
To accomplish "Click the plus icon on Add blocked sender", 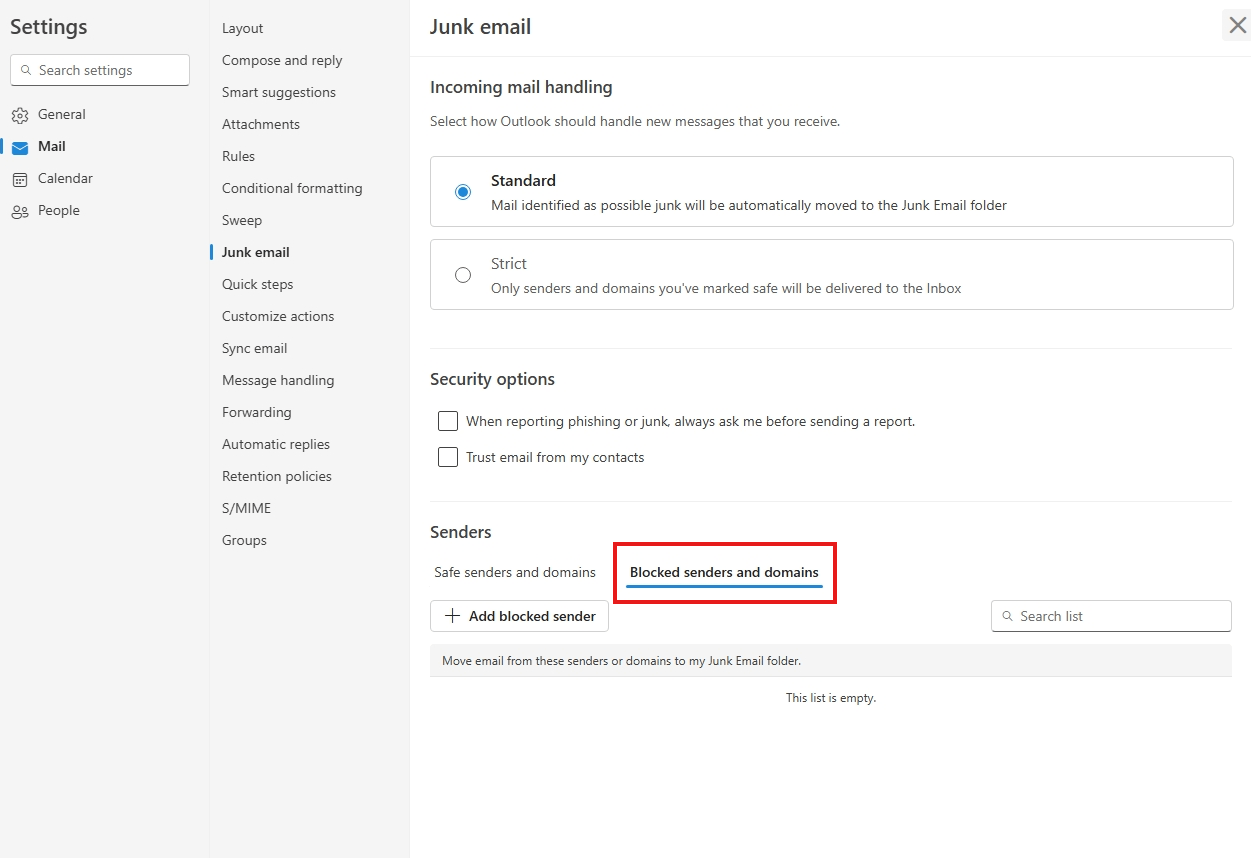I will (452, 616).
